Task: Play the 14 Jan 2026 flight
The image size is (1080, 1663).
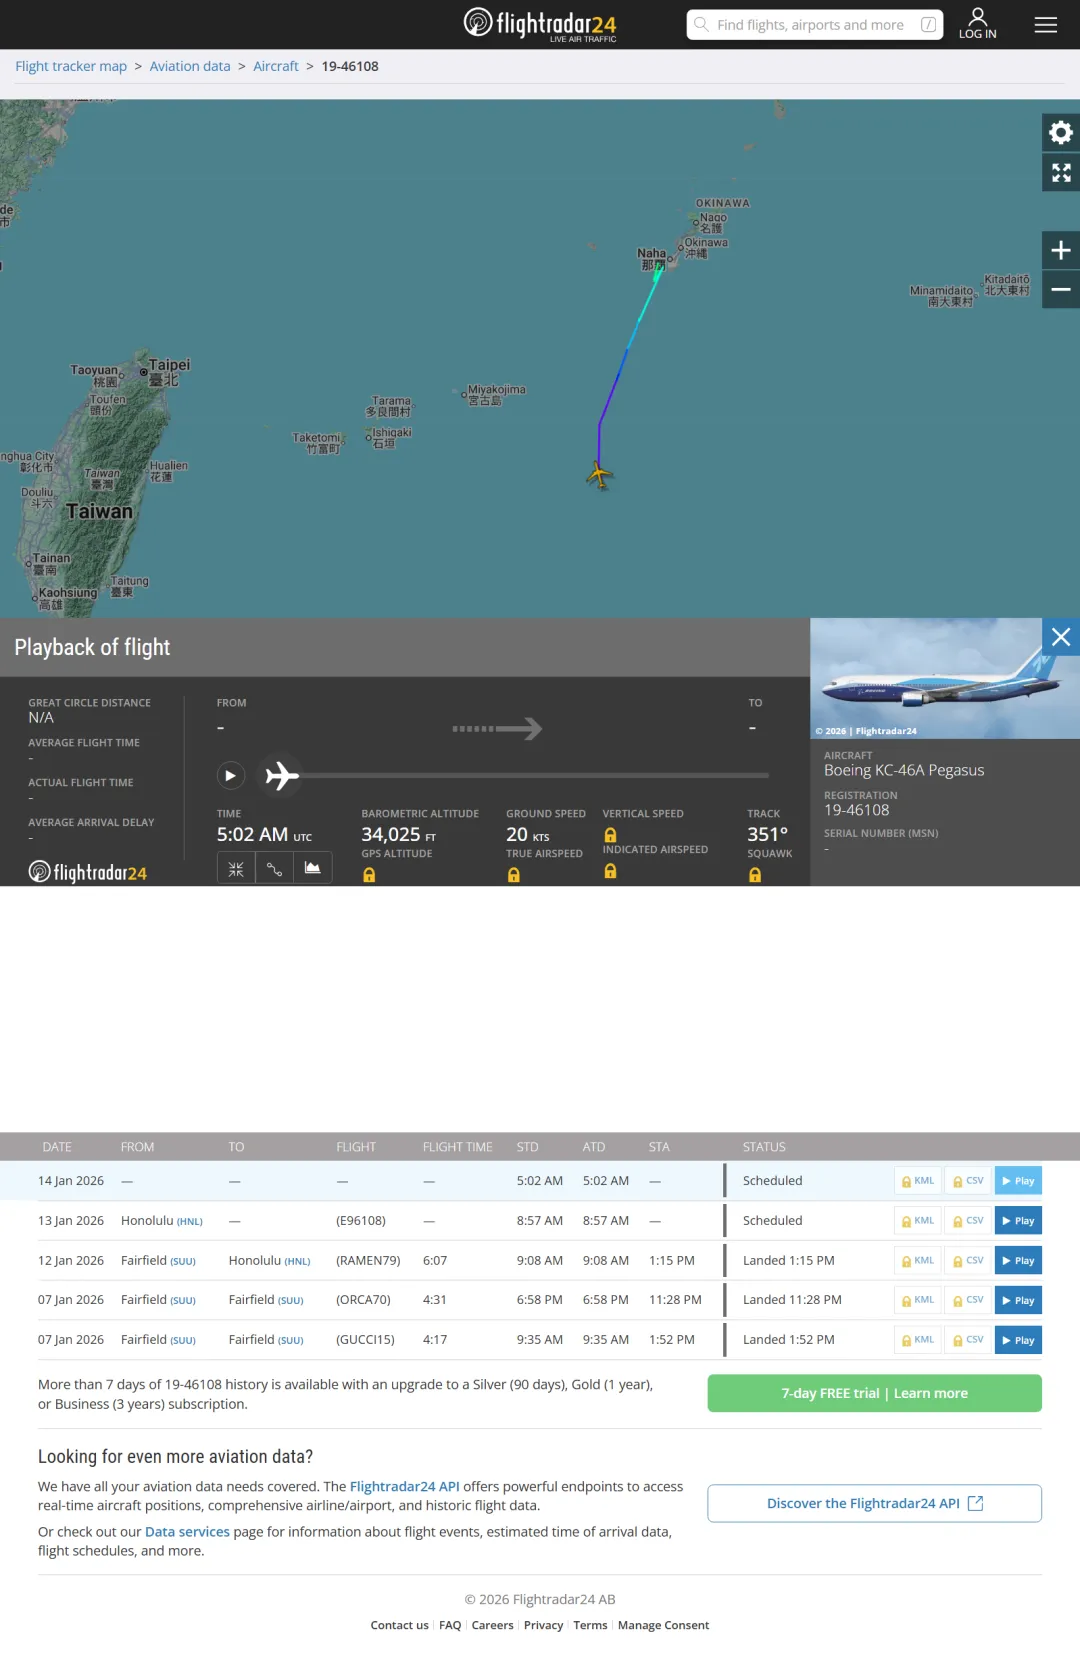Action: click(x=1018, y=1181)
